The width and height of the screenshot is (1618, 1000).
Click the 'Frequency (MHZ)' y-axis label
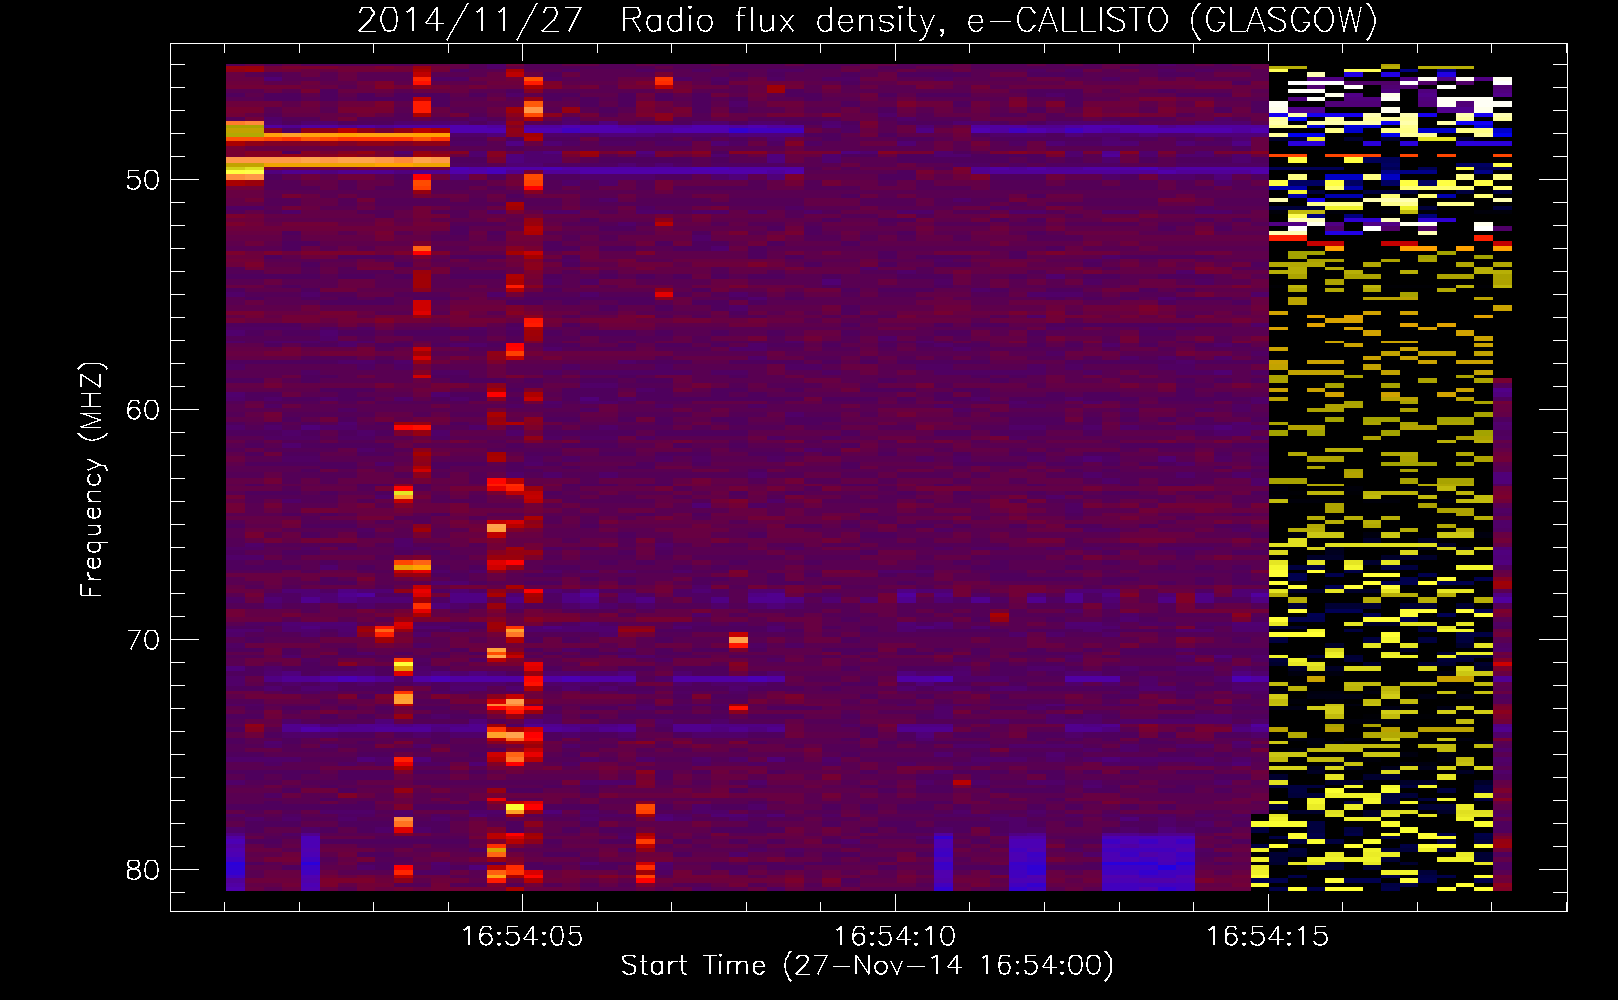pyautogui.click(x=92, y=481)
